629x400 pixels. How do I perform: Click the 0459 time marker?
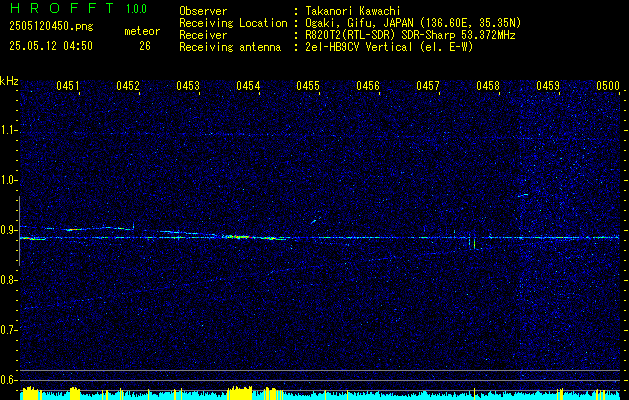[548, 85]
